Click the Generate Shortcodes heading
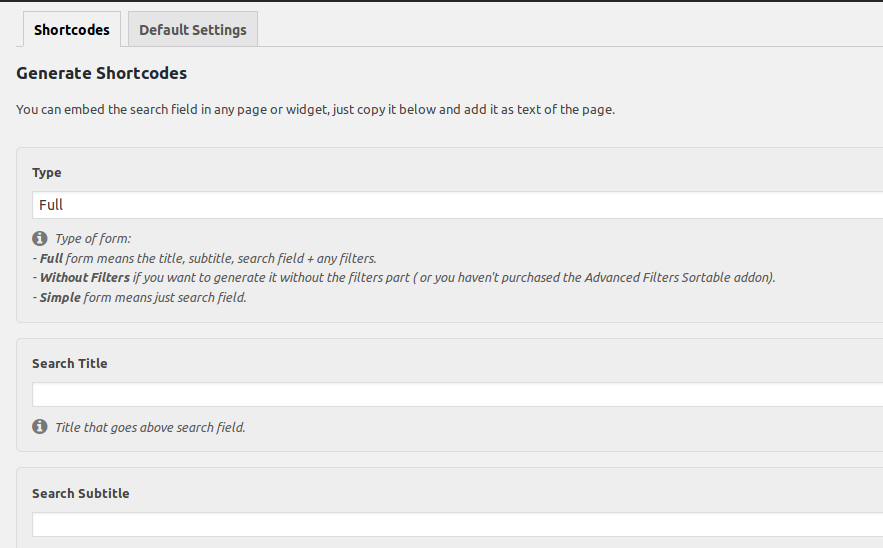Image resolution: width=883 pixels, height=548 pixels. click(101, 73)
